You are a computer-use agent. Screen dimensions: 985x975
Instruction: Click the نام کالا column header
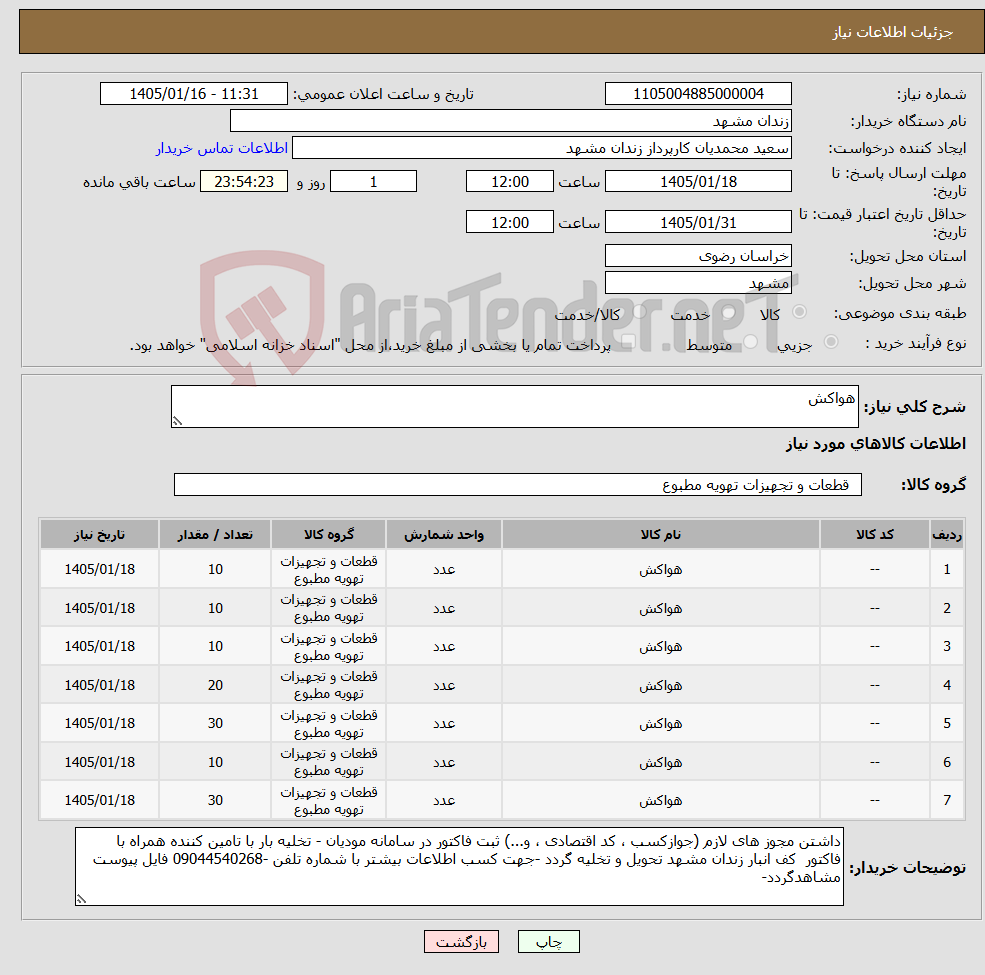click(660, 535)
